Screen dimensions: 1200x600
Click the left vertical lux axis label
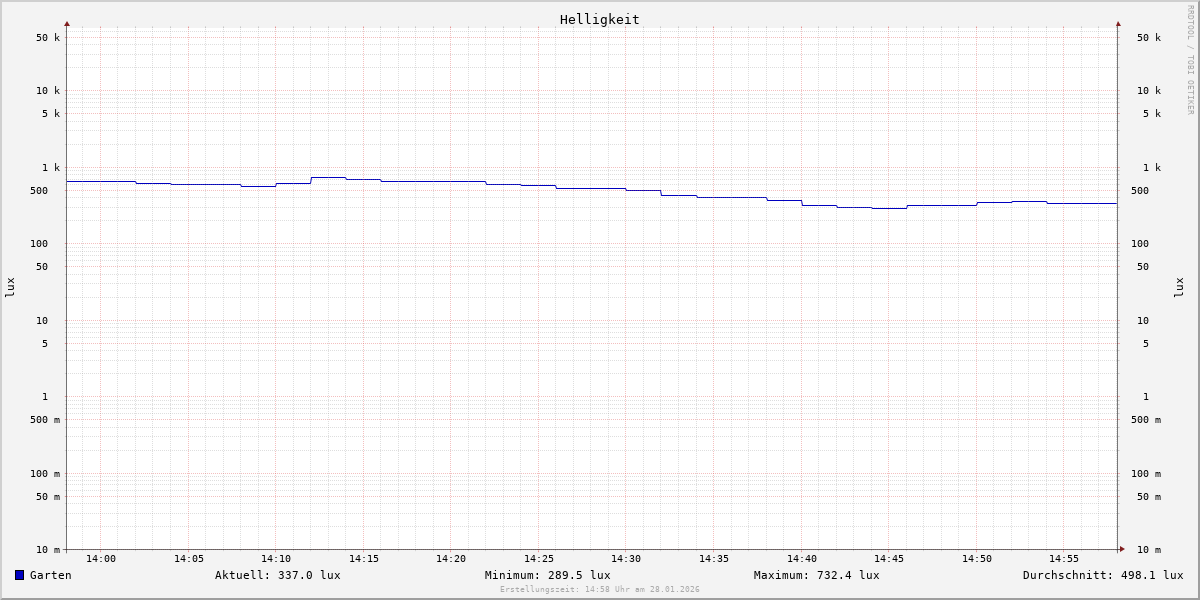pyautogui.click(x=10, y=288)
